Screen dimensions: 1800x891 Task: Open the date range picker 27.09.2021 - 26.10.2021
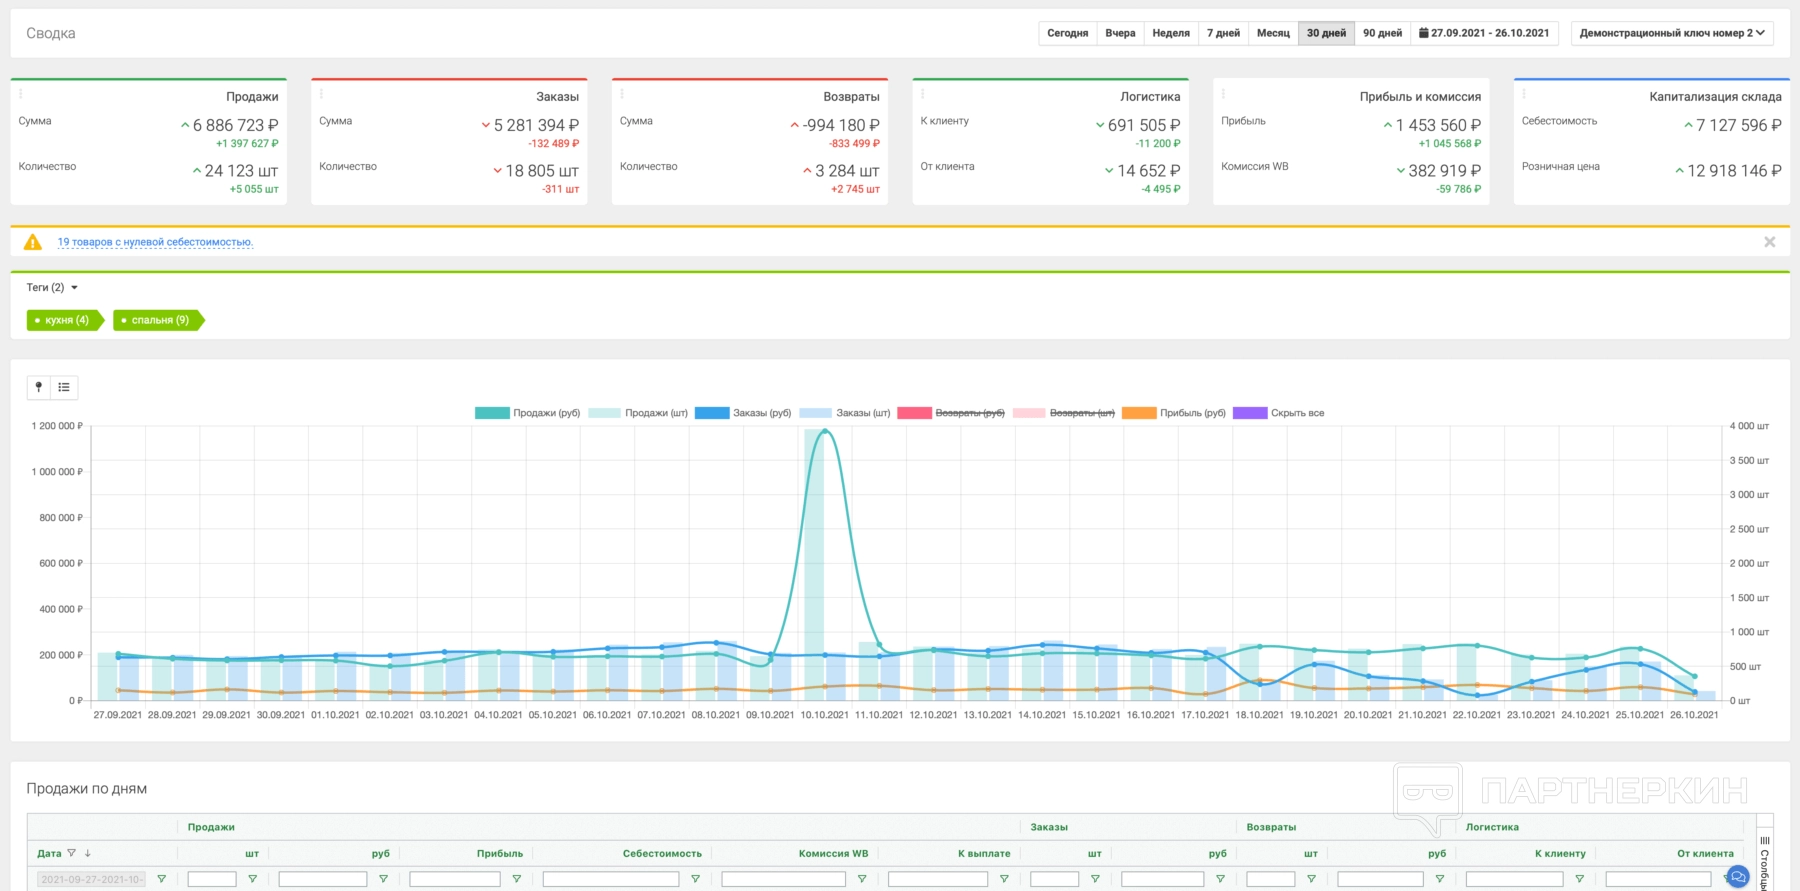(1484, 33)
